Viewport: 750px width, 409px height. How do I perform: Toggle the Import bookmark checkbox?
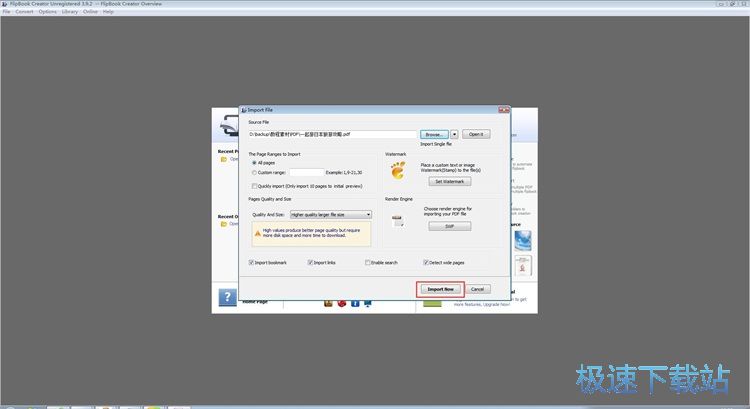251,263
